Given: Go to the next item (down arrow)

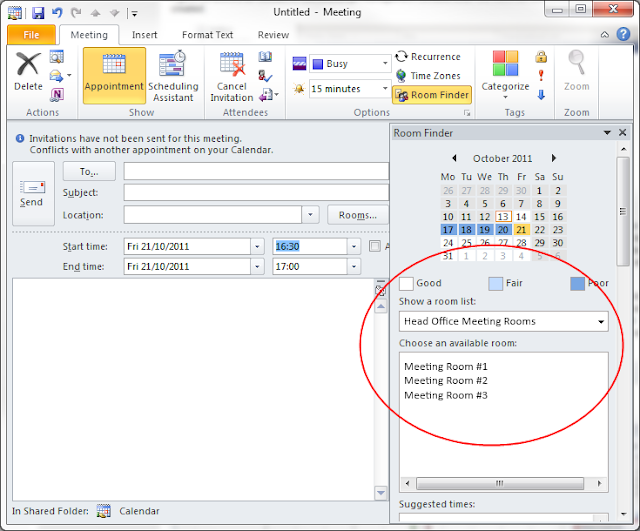Looking at the screenshot, I should pos(115,13).
